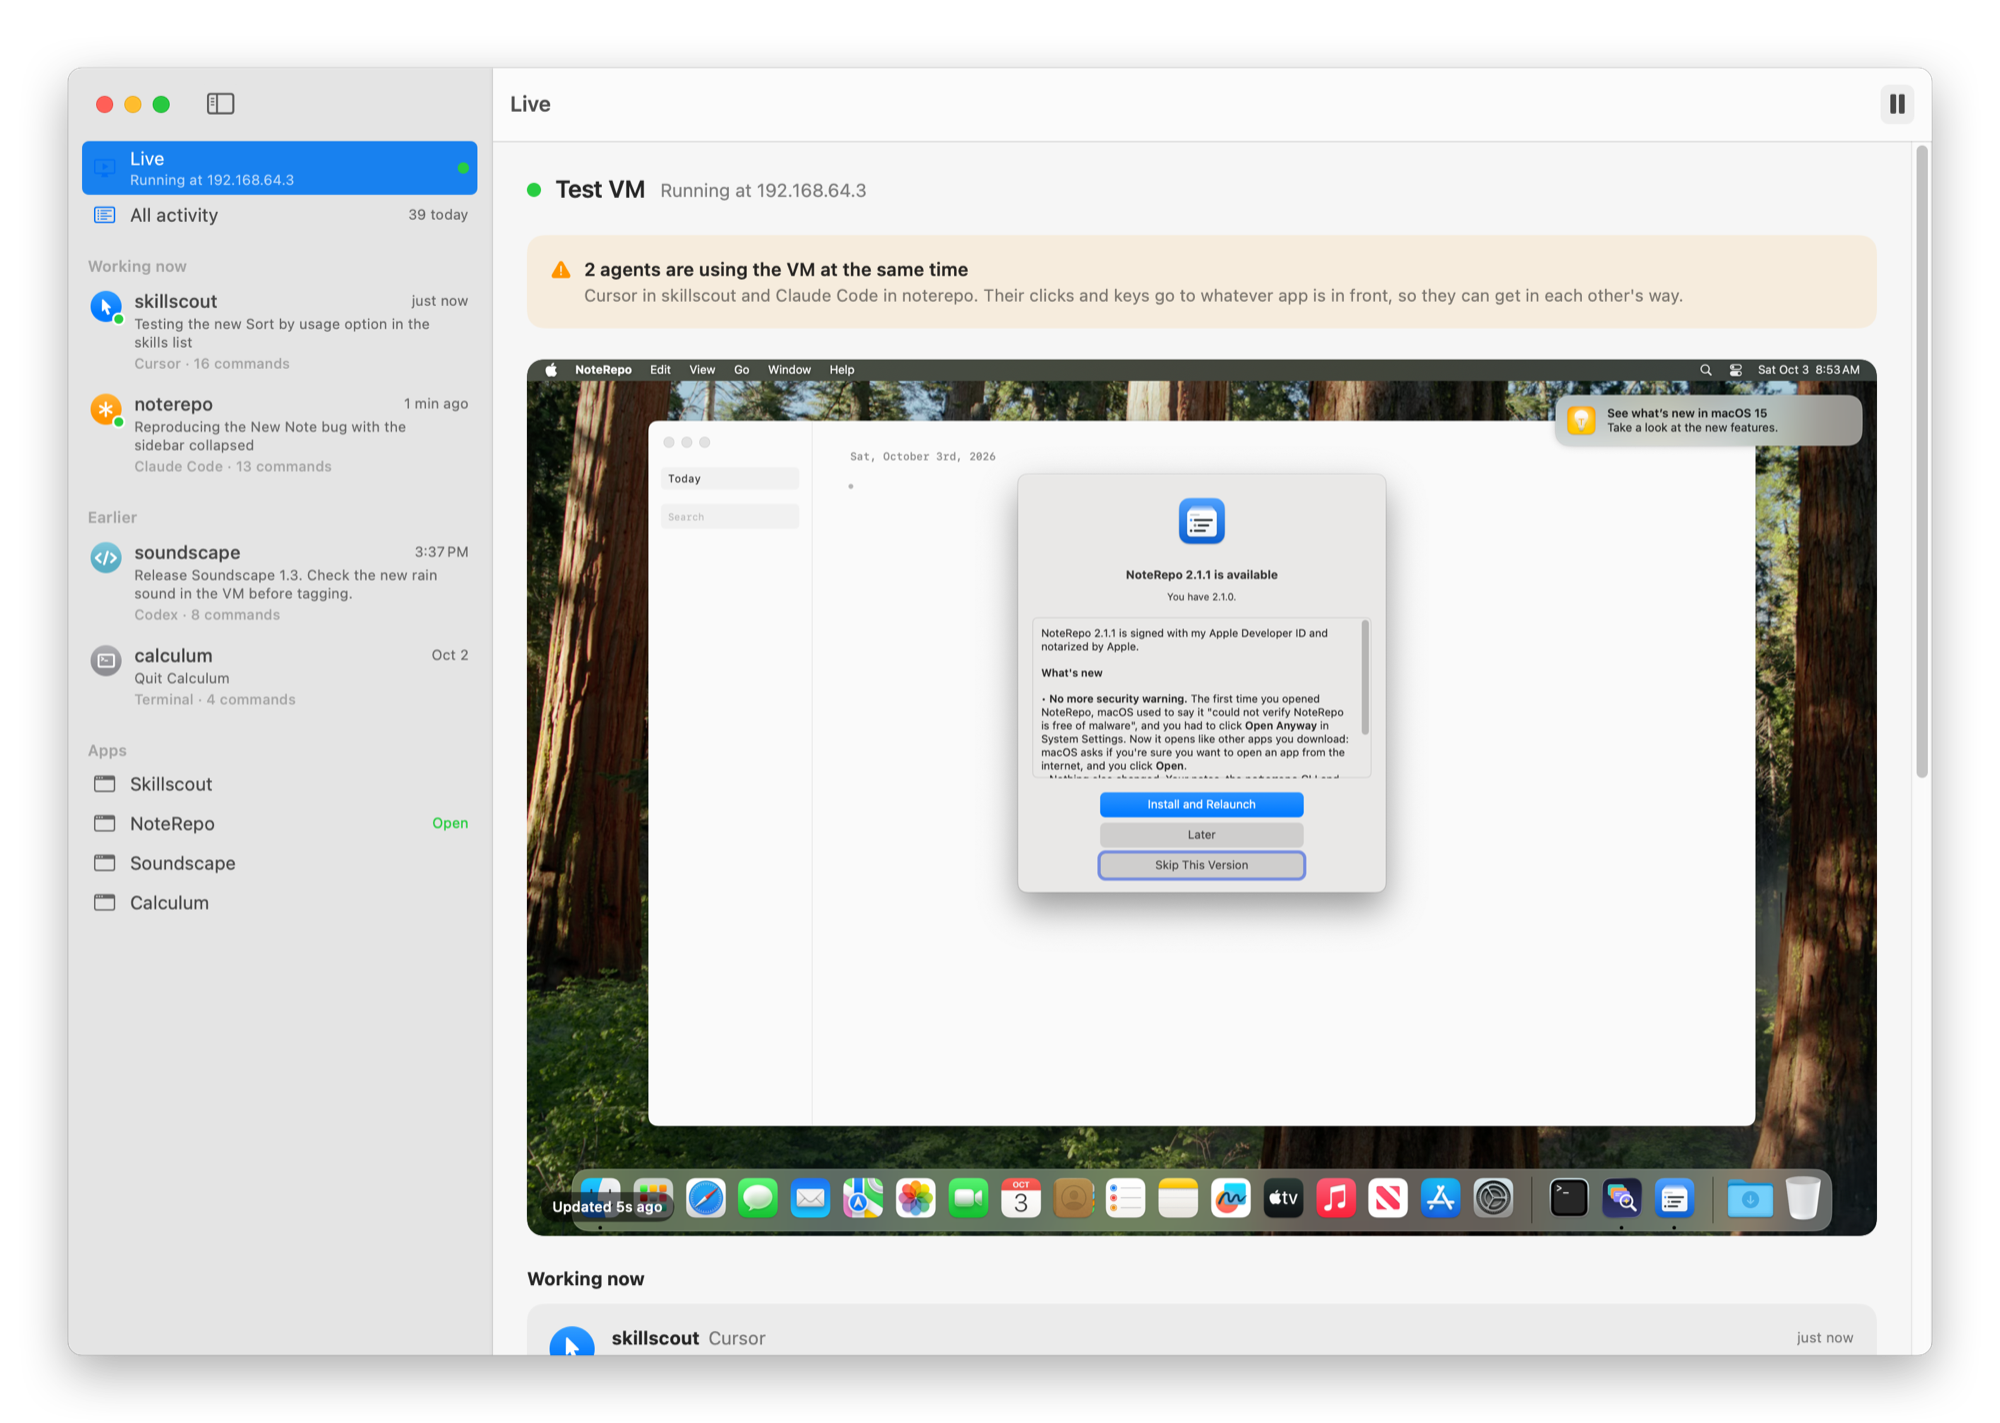2000x1423 pixels.
Task: Click Skip This Version button
Action: 1201,865
